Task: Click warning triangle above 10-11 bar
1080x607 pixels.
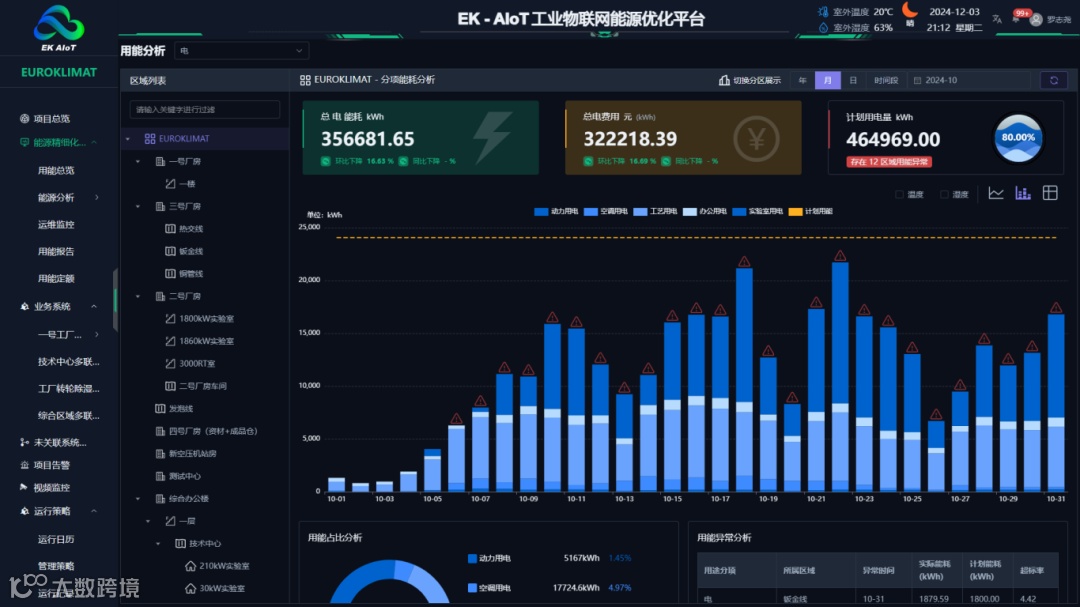Action: [x=577, y=322]
